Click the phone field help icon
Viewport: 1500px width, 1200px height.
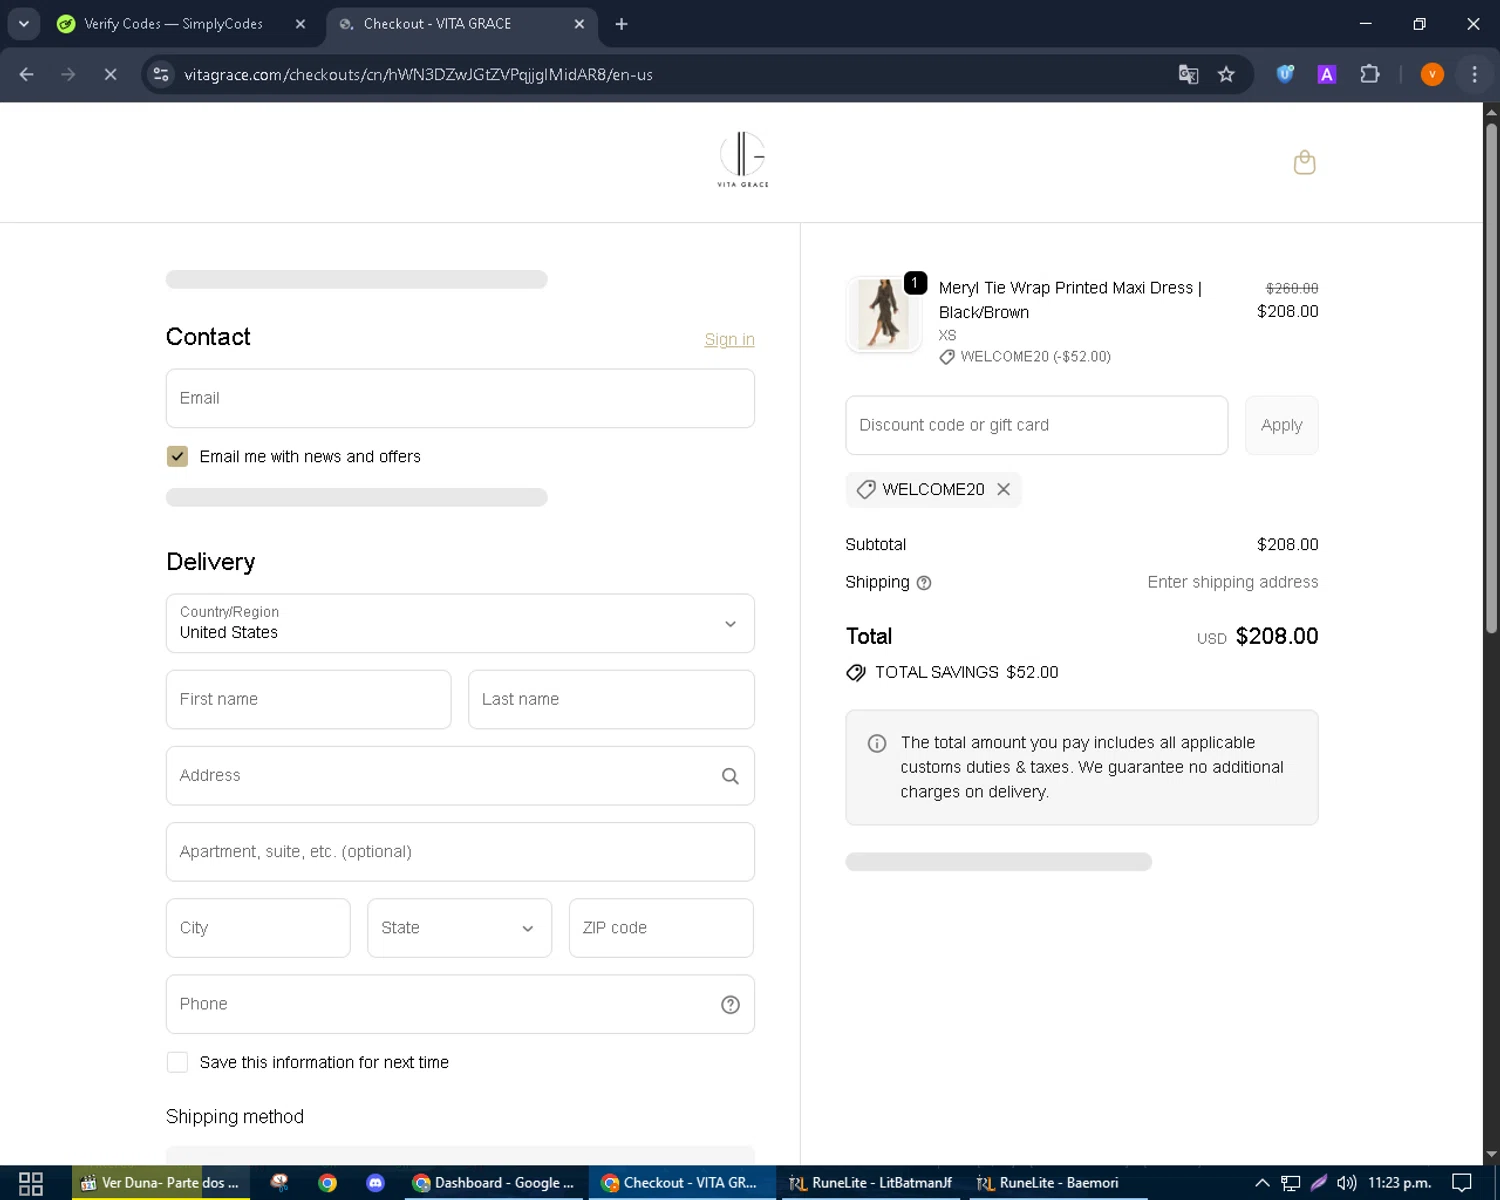(x=730, y=1004)
